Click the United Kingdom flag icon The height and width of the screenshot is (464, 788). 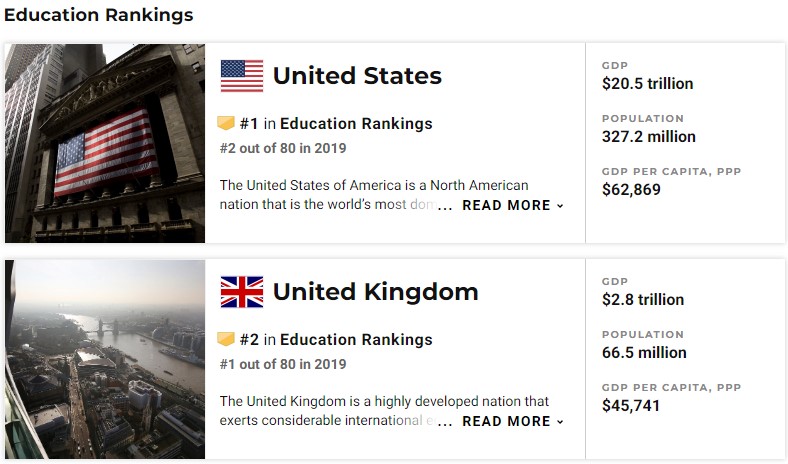click(242, 292)
